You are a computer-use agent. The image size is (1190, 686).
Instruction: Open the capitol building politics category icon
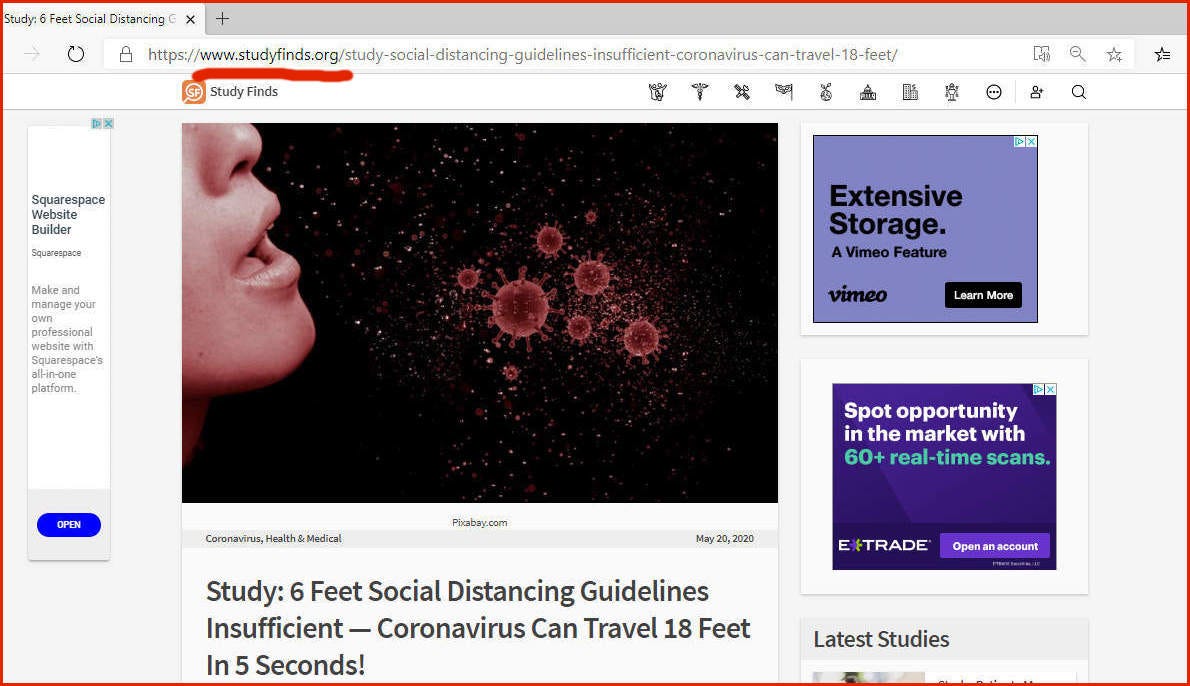(x=868, y=92)
